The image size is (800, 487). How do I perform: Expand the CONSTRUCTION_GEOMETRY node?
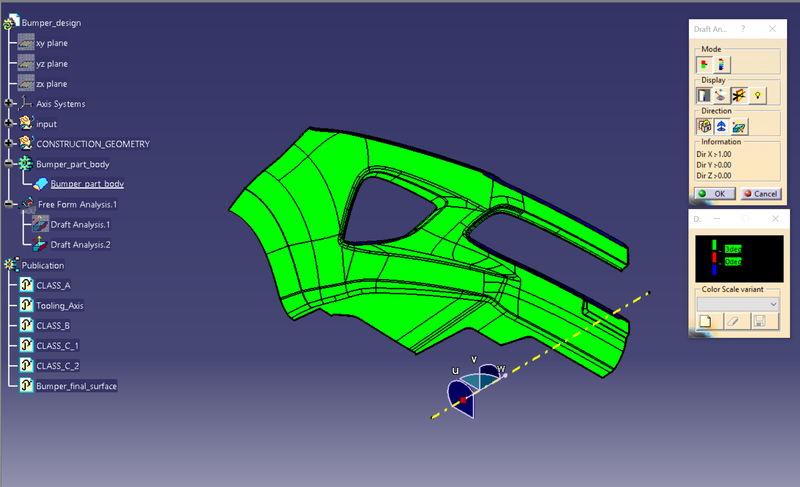tap(9, 144)
